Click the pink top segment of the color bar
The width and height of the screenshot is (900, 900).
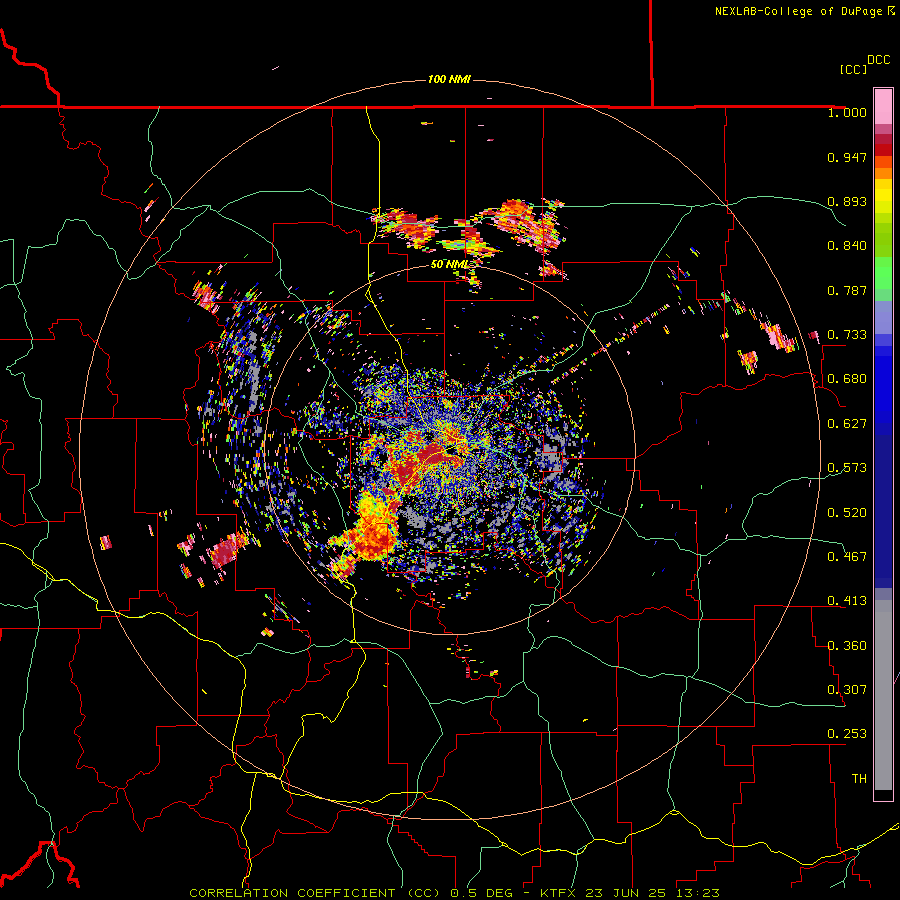point(883,107)
